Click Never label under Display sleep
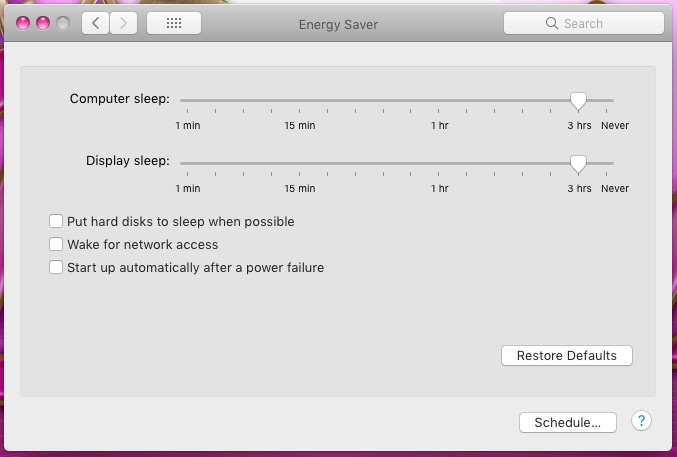The width and height of the screenshot is (677, 457). pos(615,188)
